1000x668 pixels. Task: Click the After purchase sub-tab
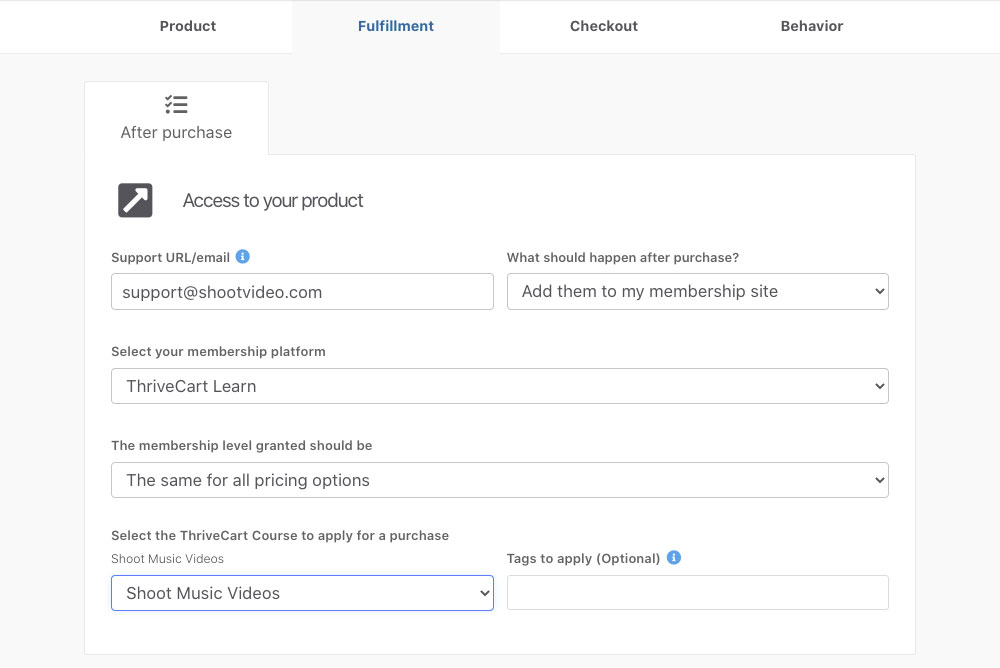176,118
